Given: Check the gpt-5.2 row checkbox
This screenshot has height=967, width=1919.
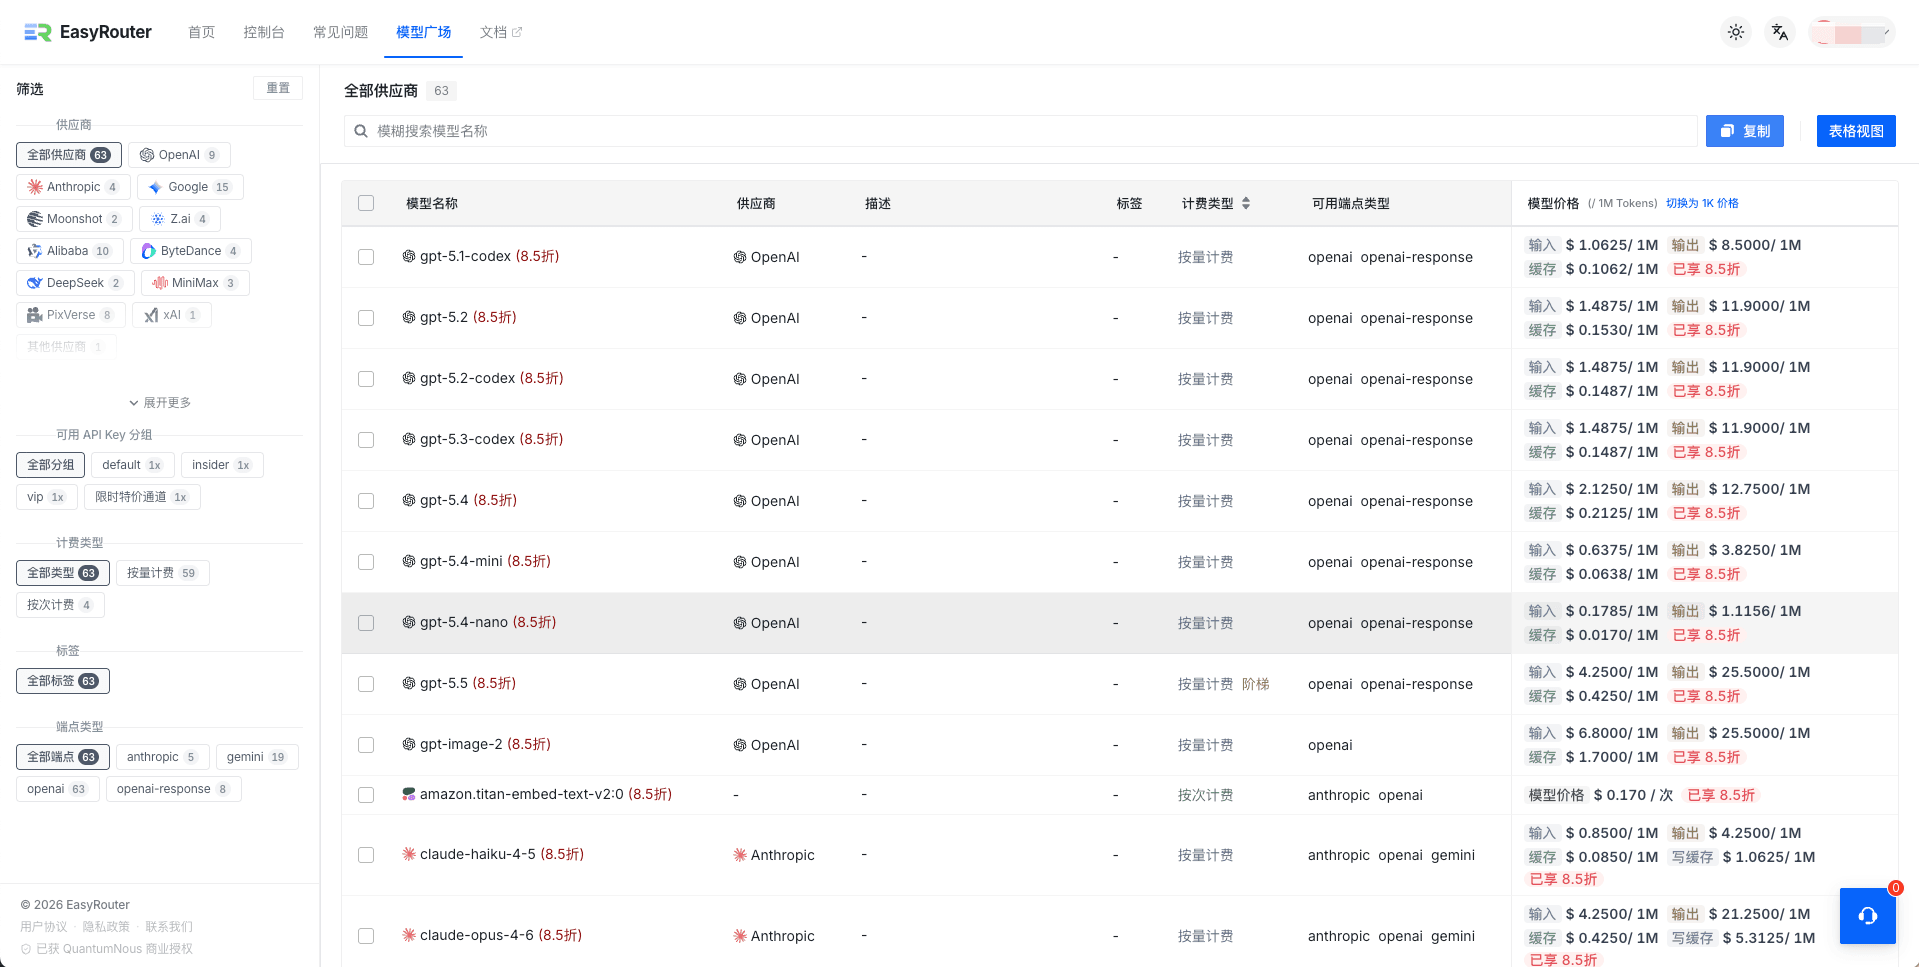Looking at the screenshot, I should click(366, 318).
